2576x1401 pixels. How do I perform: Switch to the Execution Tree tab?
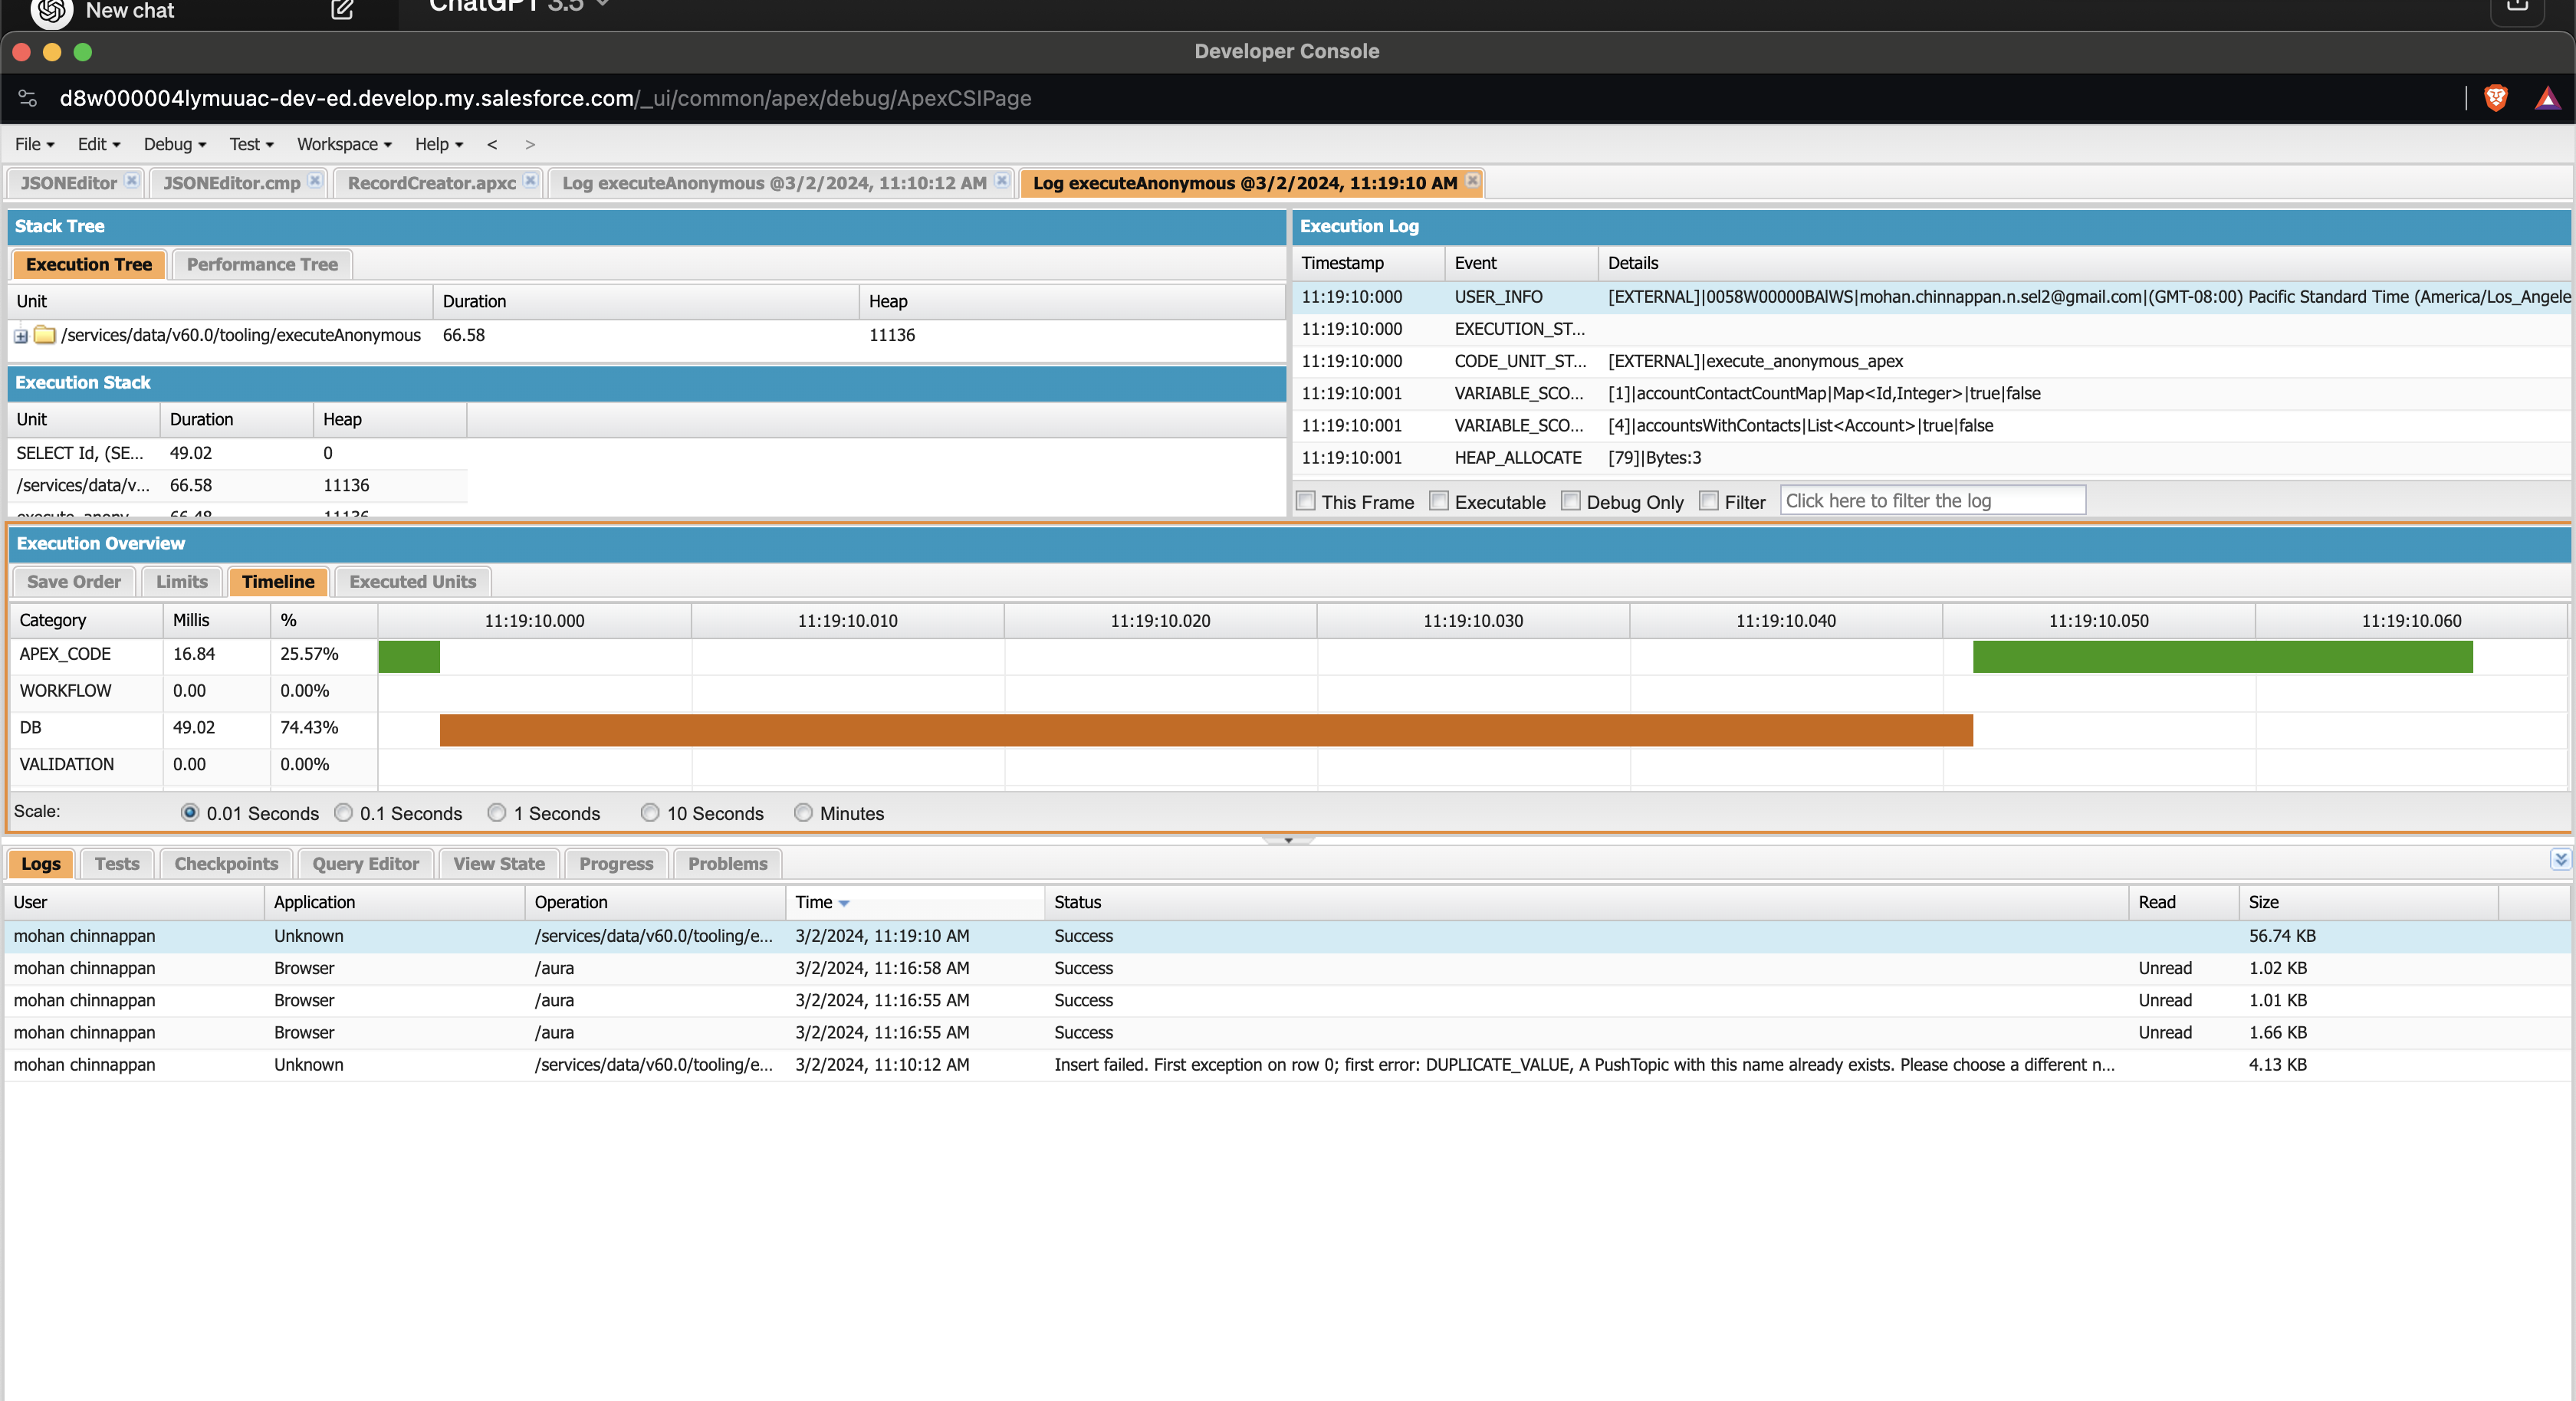tap(89, 265)
